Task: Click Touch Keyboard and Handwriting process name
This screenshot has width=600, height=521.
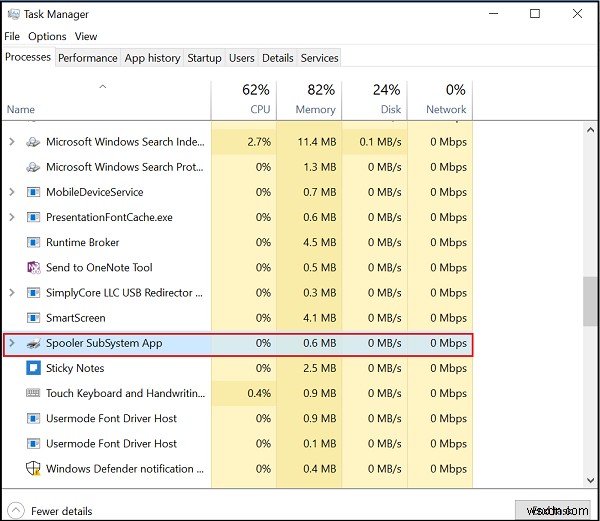Action: pos(126,393)
